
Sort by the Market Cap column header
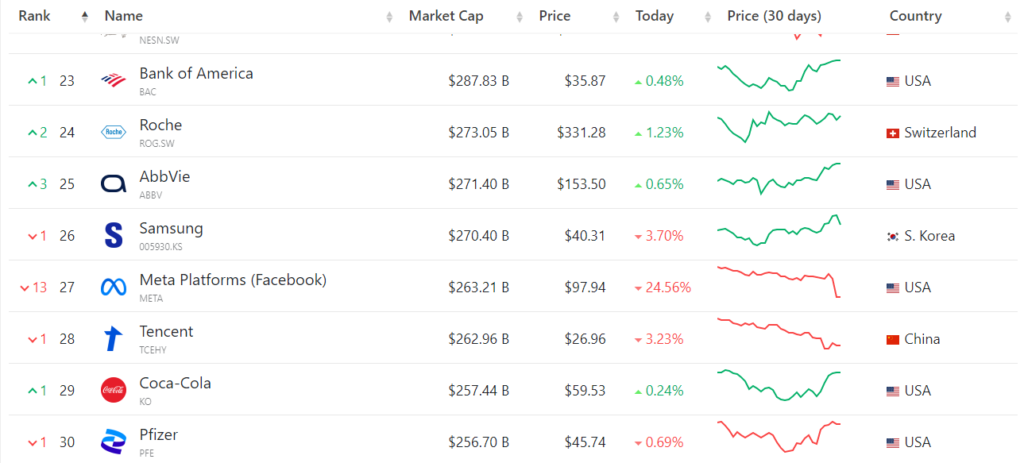coord(448,16)
